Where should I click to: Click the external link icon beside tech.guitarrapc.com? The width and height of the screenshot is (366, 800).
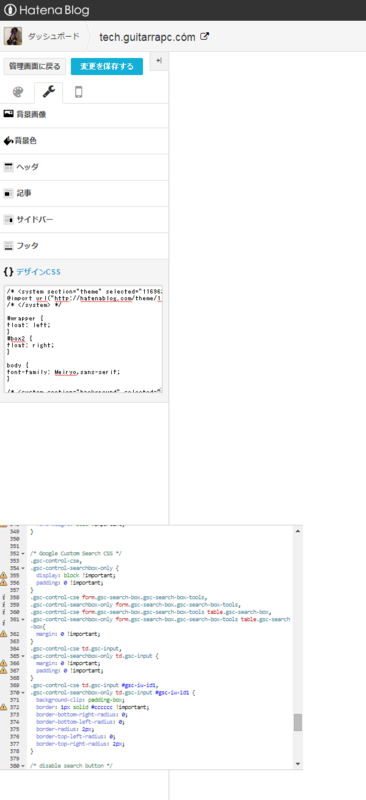[204, 36]
